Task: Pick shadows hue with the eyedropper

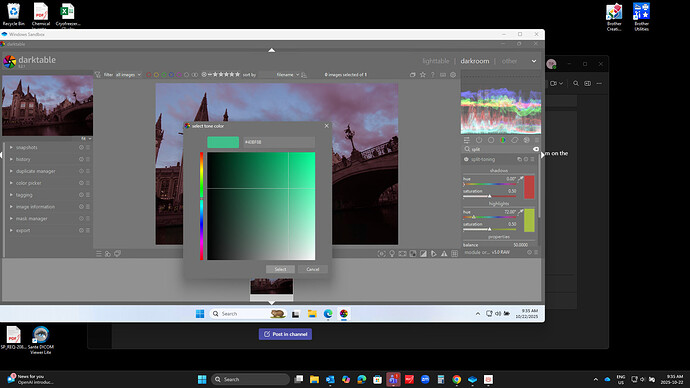Action: pyautogui.click(x=521, y=179)
